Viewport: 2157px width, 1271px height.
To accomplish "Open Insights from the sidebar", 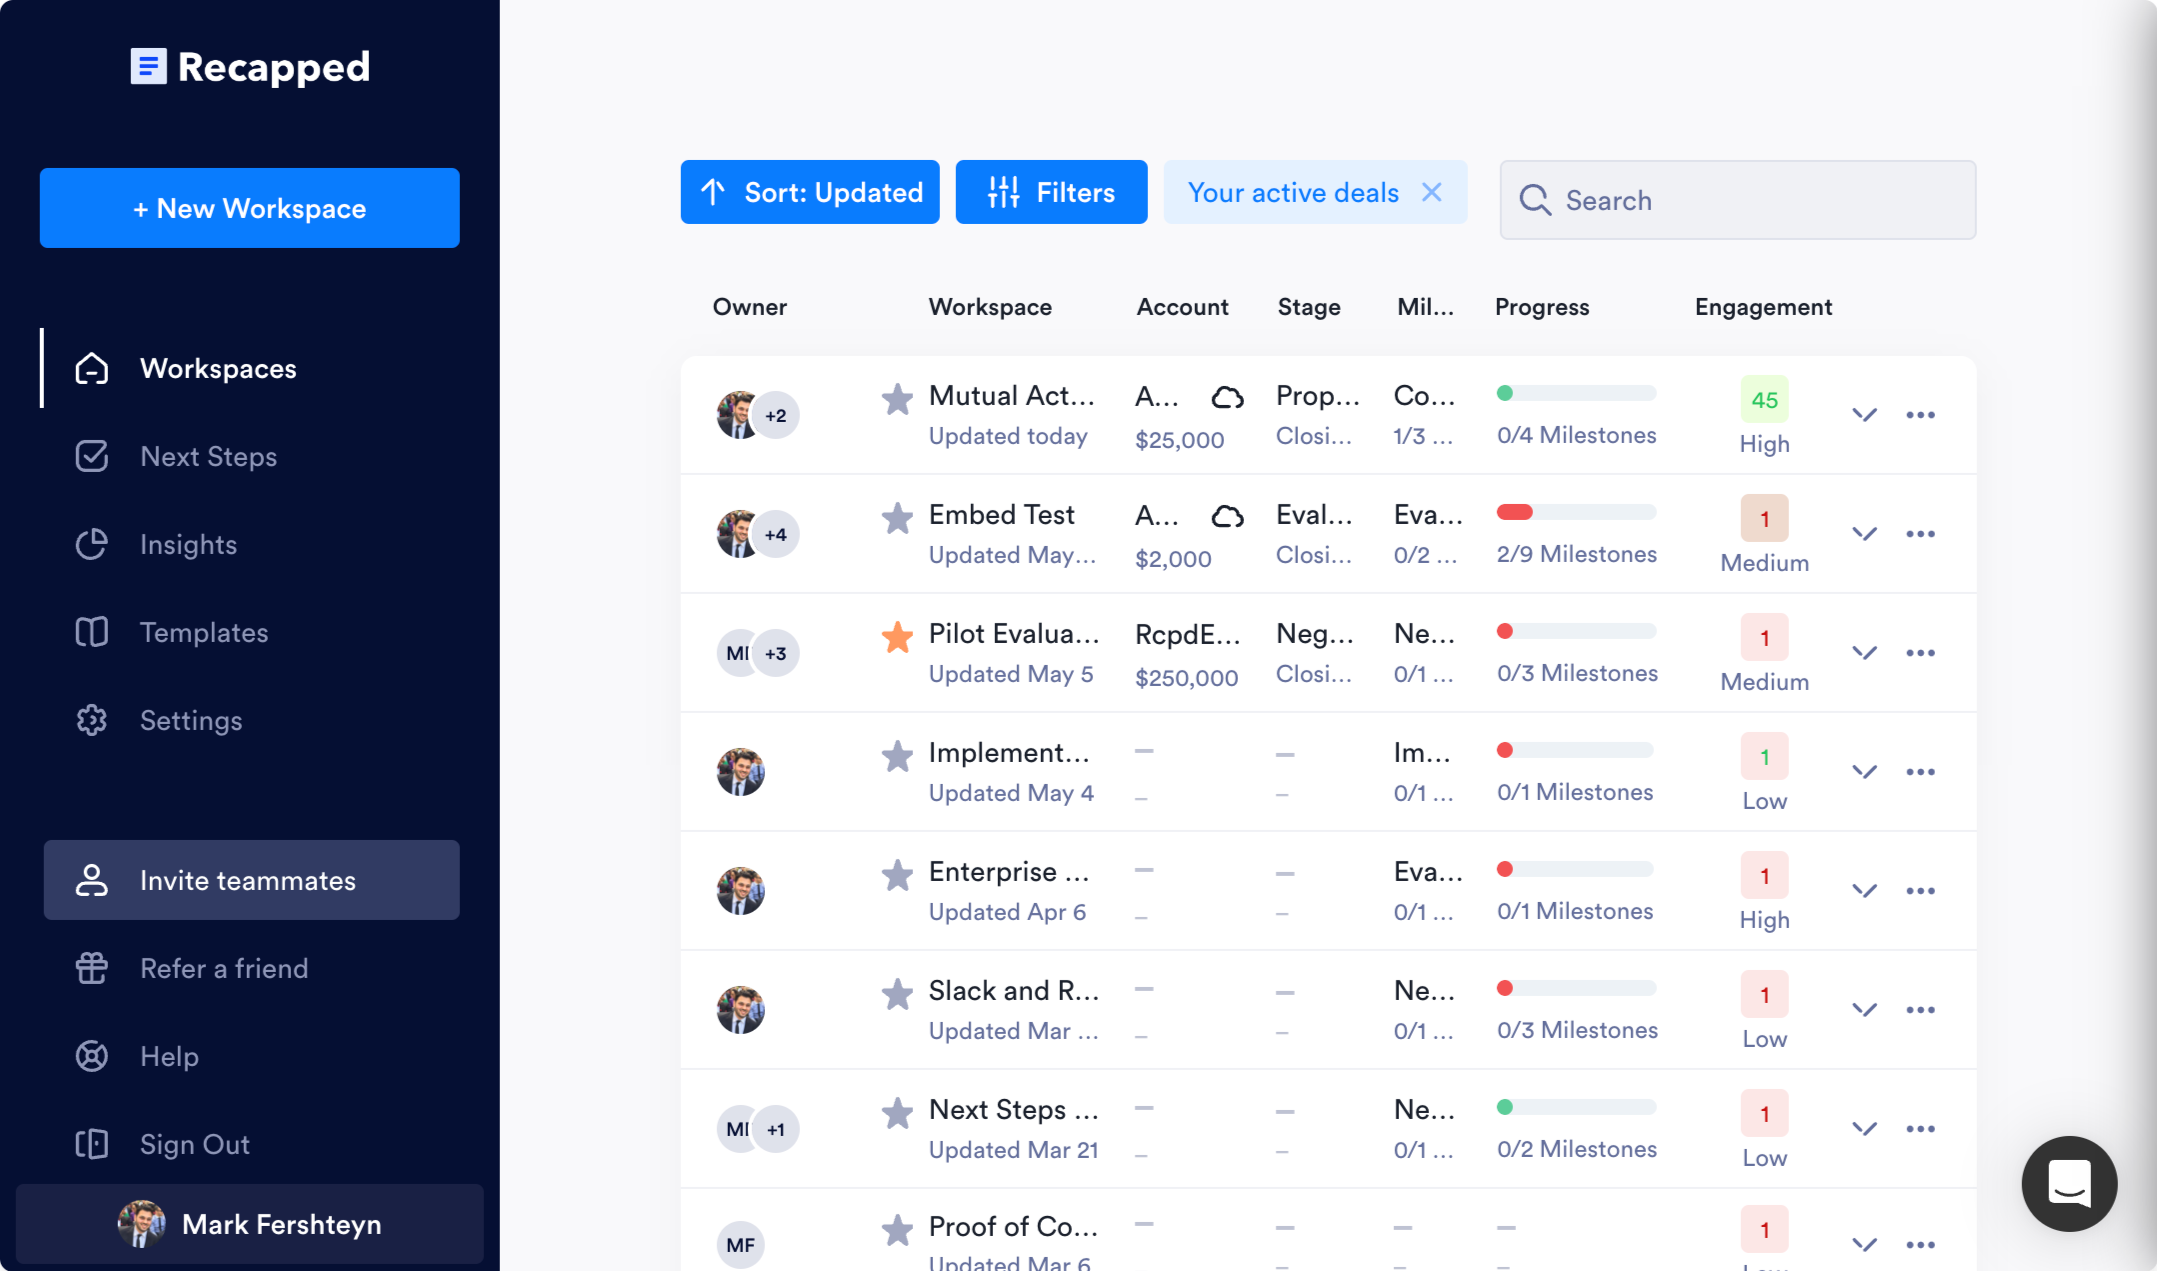I will (x=91, y=544).
